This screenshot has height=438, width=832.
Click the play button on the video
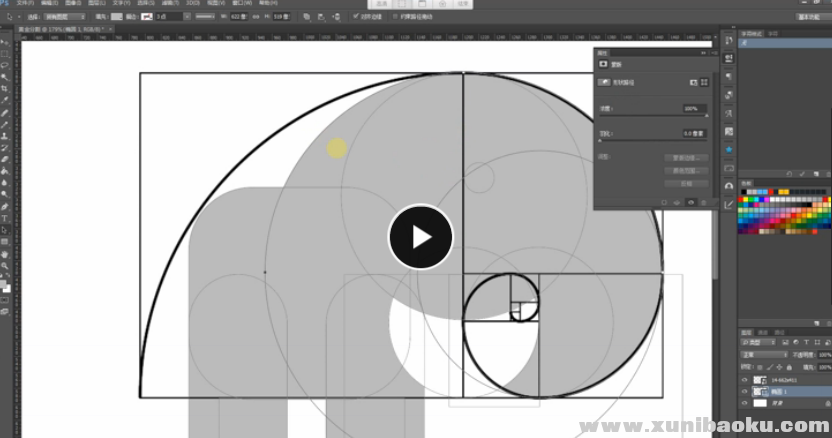(x=420, y=237)
